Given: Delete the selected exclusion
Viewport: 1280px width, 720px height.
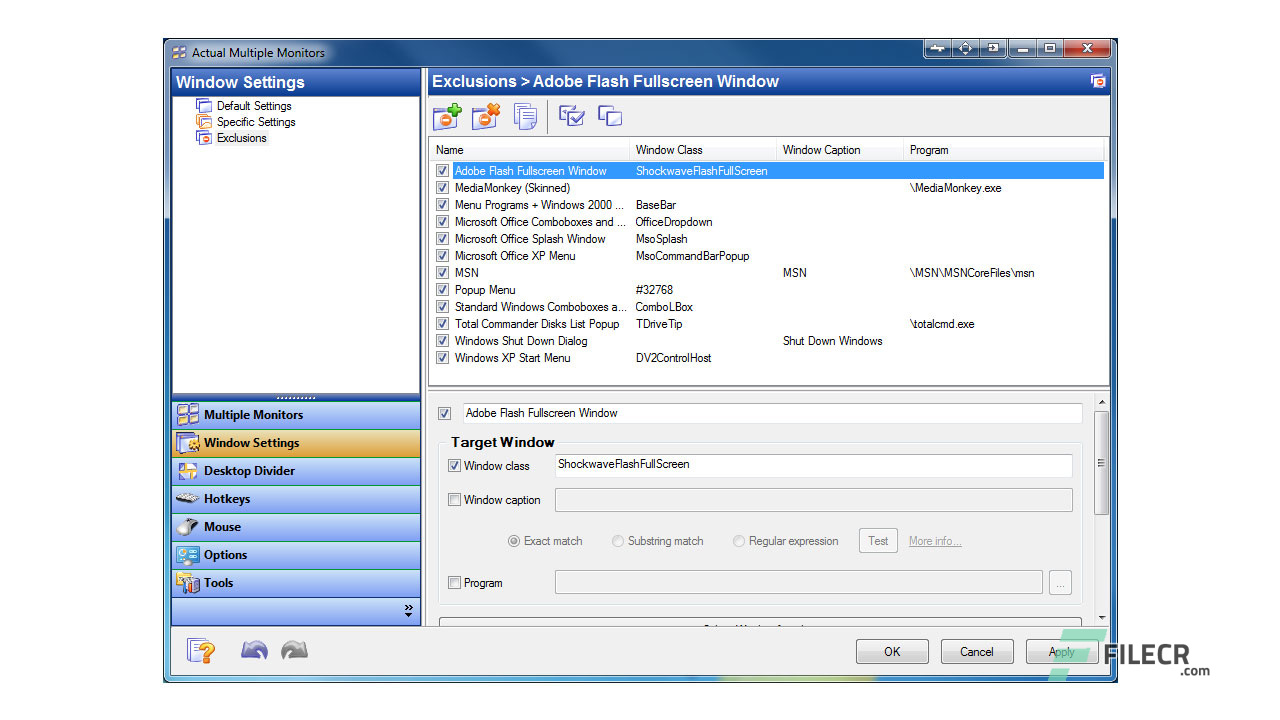Looking at the screenshot, I should click(x=486, y=116).
